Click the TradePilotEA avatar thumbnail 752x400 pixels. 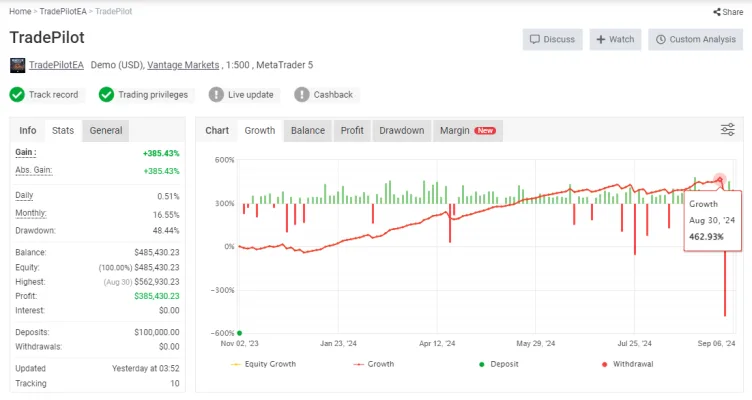click(17, 65)
